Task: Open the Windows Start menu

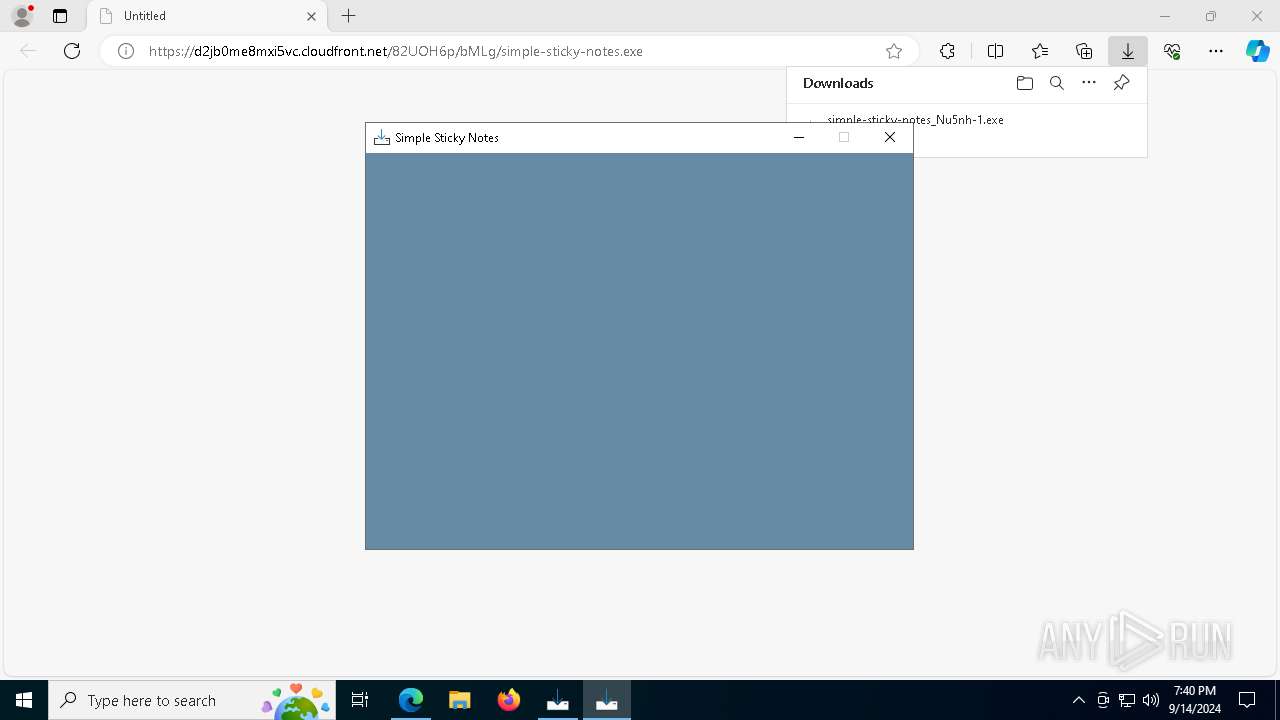Action: click(24, 700)
